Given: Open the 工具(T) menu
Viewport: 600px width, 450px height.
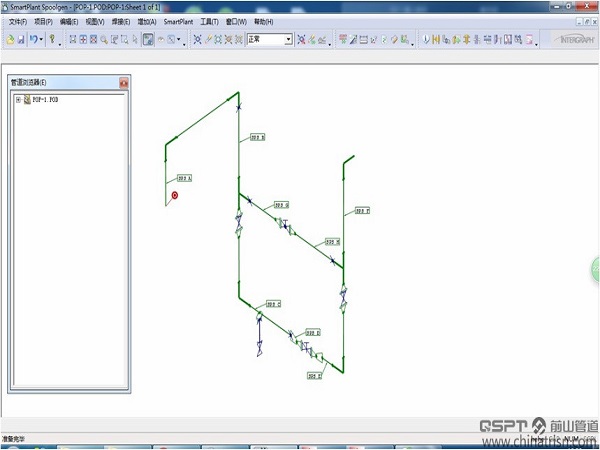Looking at the screenshot, I should click(209, 22).
